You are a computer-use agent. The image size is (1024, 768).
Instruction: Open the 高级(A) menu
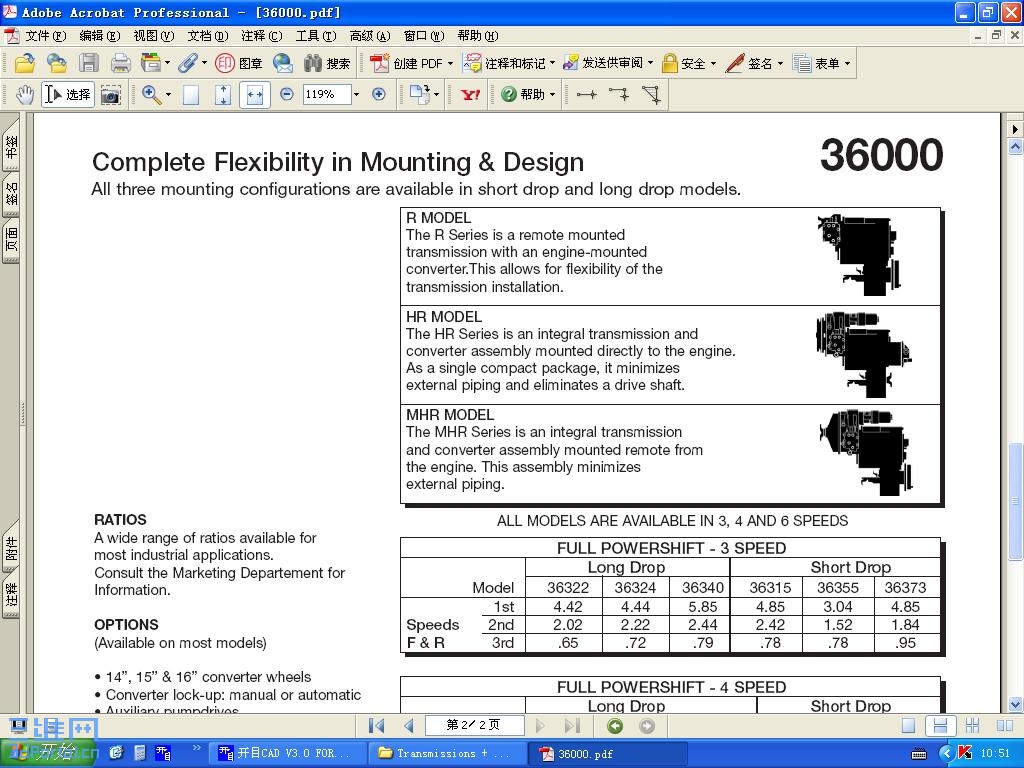[x=370, y=36]
